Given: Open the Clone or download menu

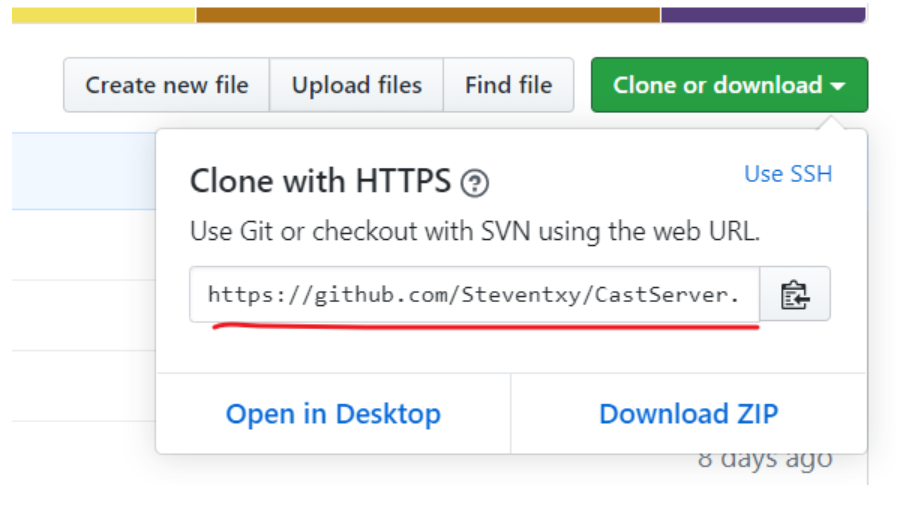Looking at the screenshot, I should tap(728, 85).
